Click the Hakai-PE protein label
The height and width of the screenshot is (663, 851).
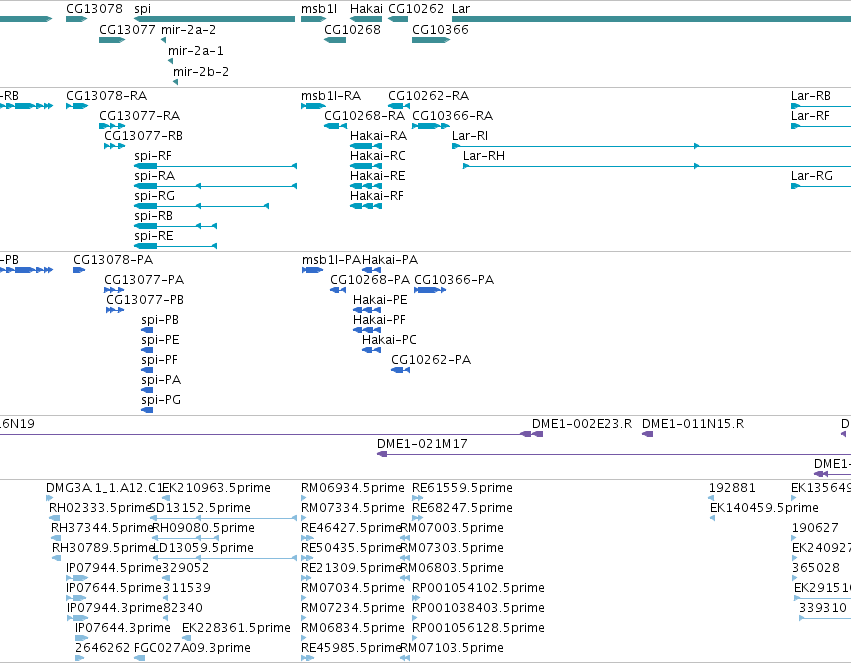[380, 300]
